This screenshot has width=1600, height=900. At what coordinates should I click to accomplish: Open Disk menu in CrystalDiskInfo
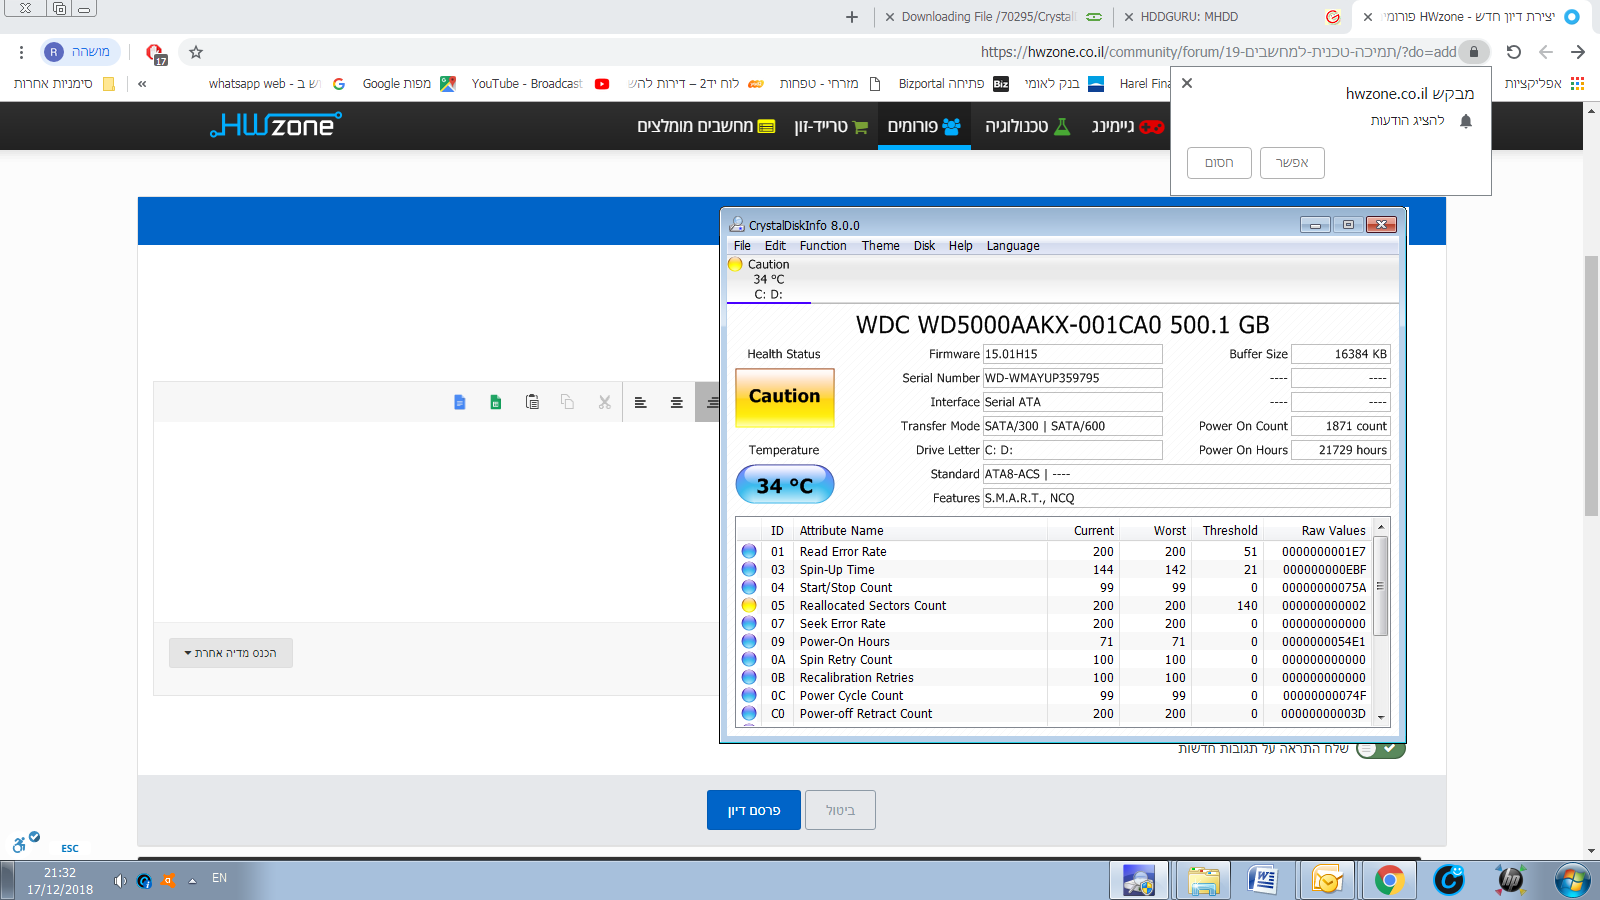(x=924, y=246)
